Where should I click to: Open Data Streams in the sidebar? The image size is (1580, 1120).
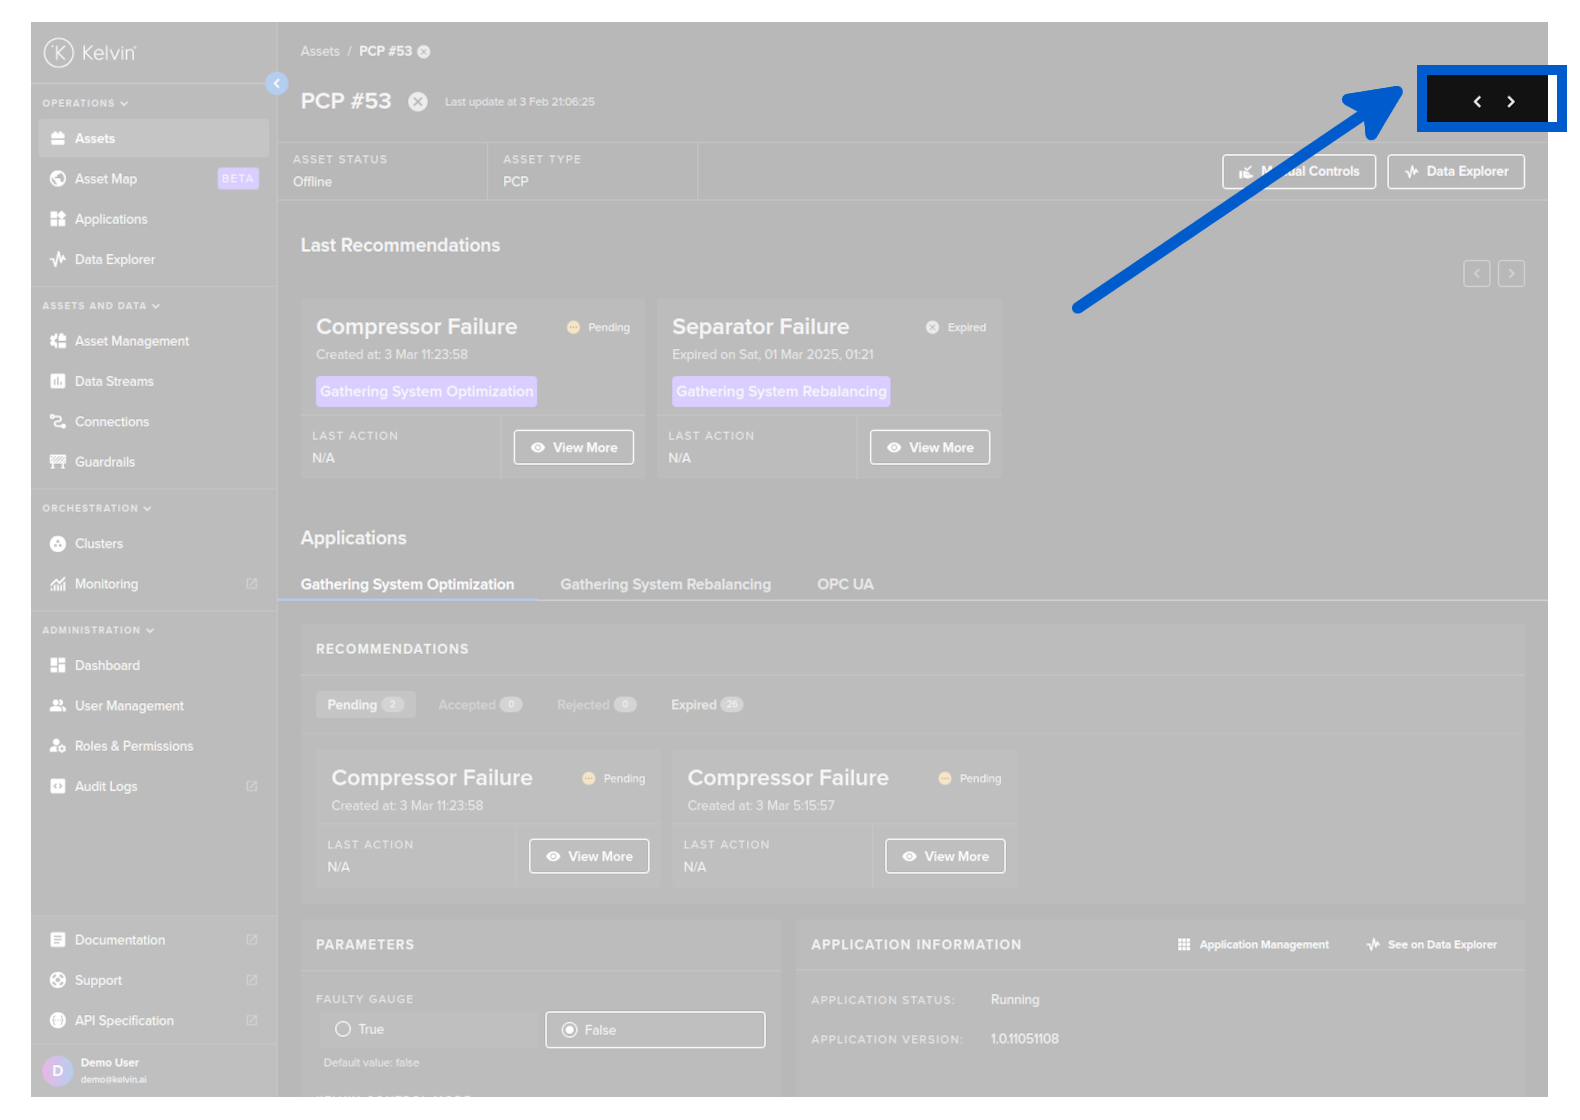[x=114, y=382]
